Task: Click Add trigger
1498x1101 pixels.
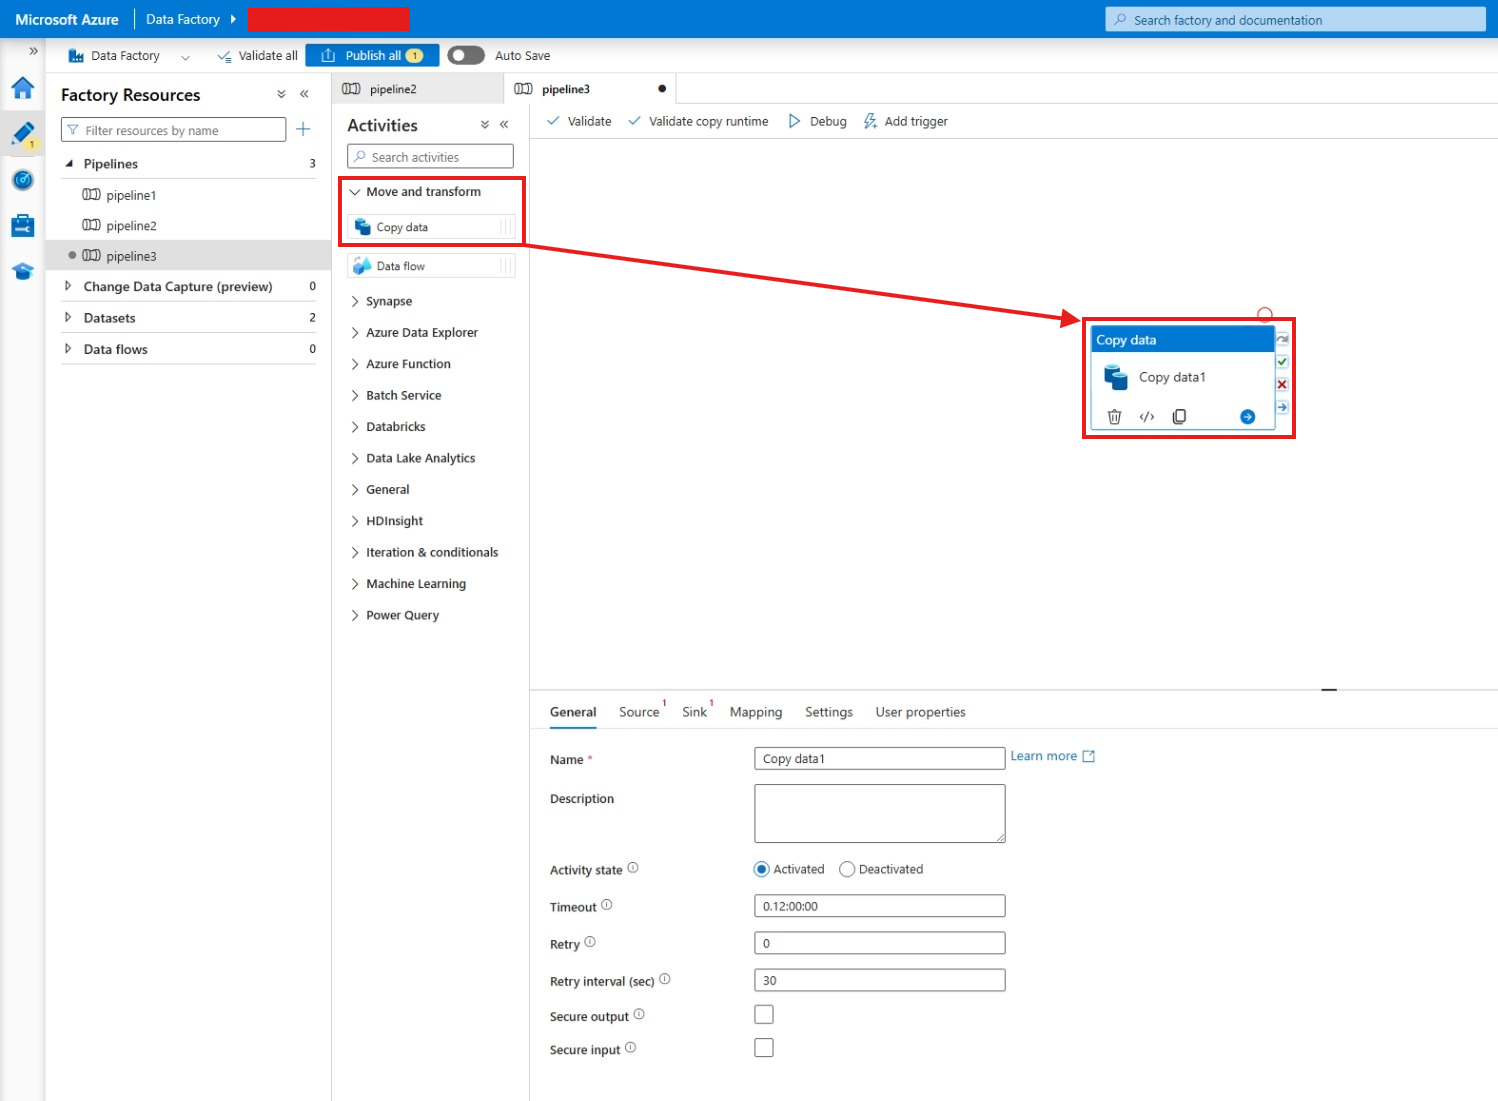Action: [x=905, y=121]
